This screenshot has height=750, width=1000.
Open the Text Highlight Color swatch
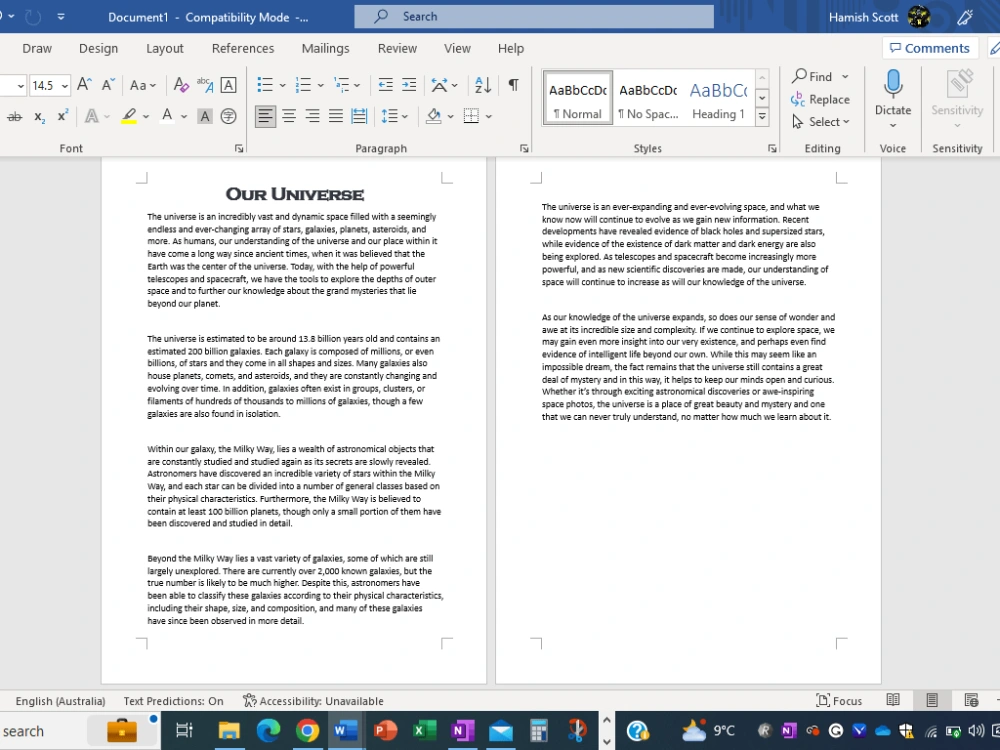[130, 117]
